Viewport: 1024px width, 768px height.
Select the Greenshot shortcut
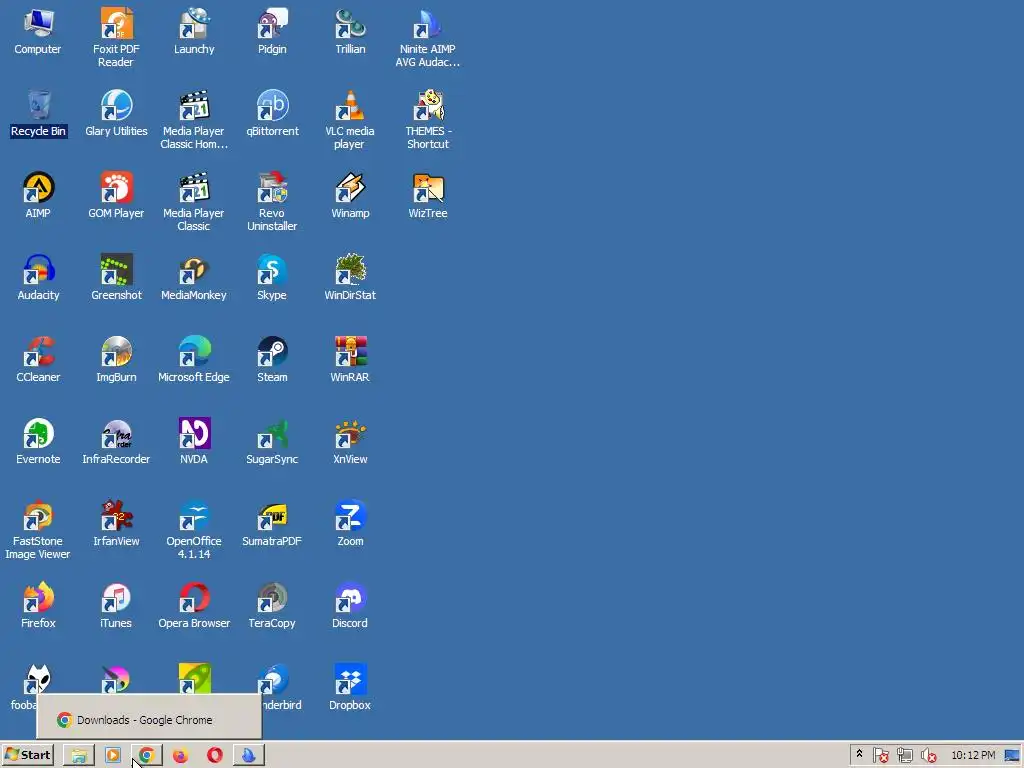[x=116, y=278]
